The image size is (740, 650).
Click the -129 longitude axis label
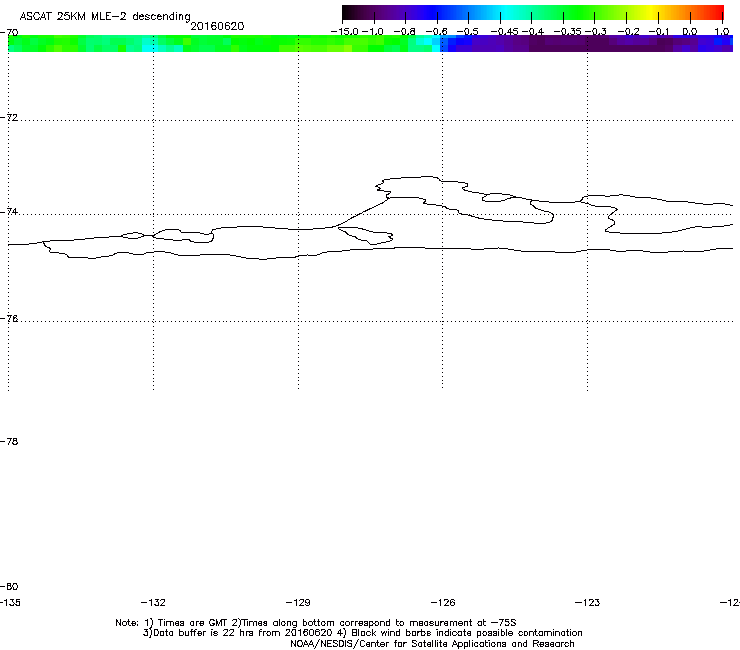pyautogui.click(x=298, y=602)
